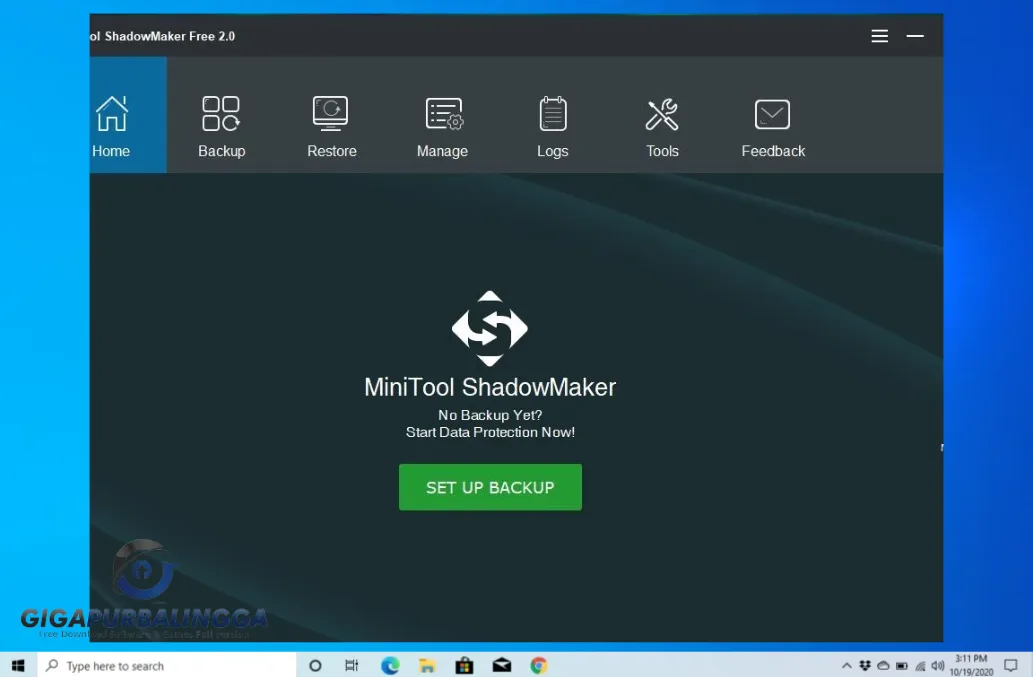This screenshot has height=677, width=1033.
Task: Open the Mail app from taskbar
Action: tap(502, 666)
